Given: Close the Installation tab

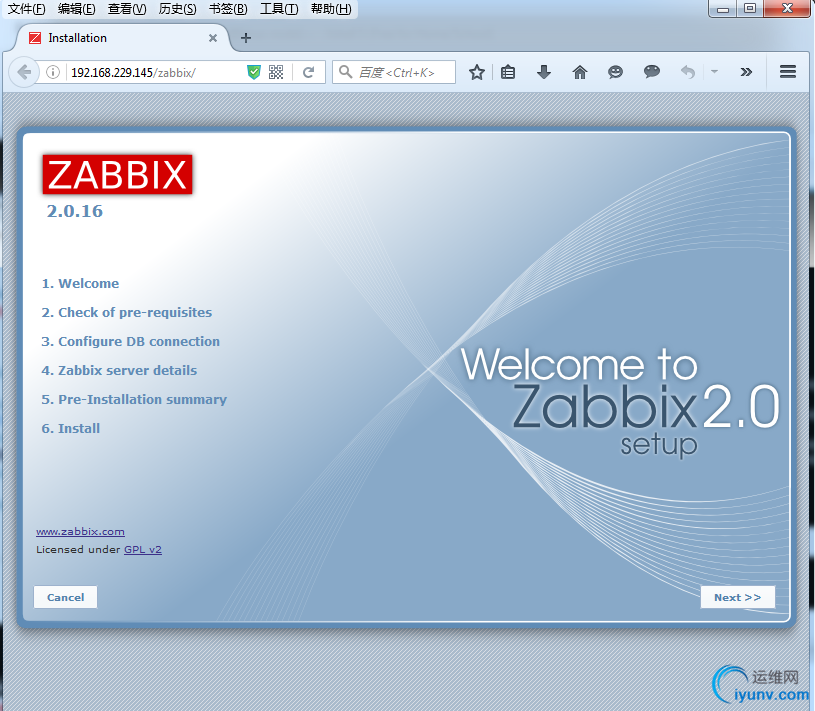Looking at the screenshot, I should (213, 38).
